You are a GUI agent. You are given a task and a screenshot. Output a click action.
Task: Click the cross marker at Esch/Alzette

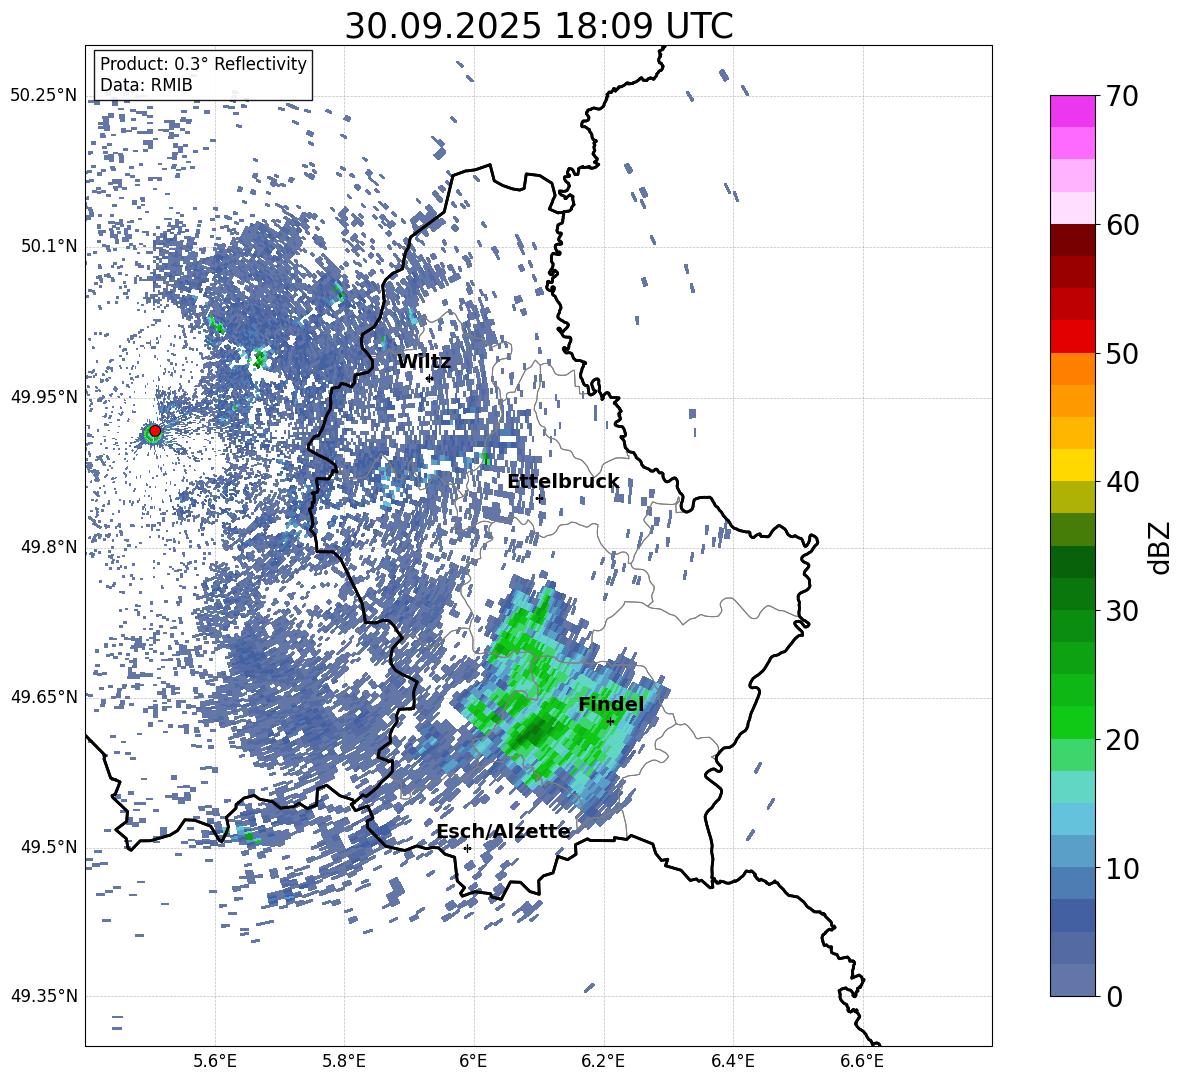tap(467, 848)
